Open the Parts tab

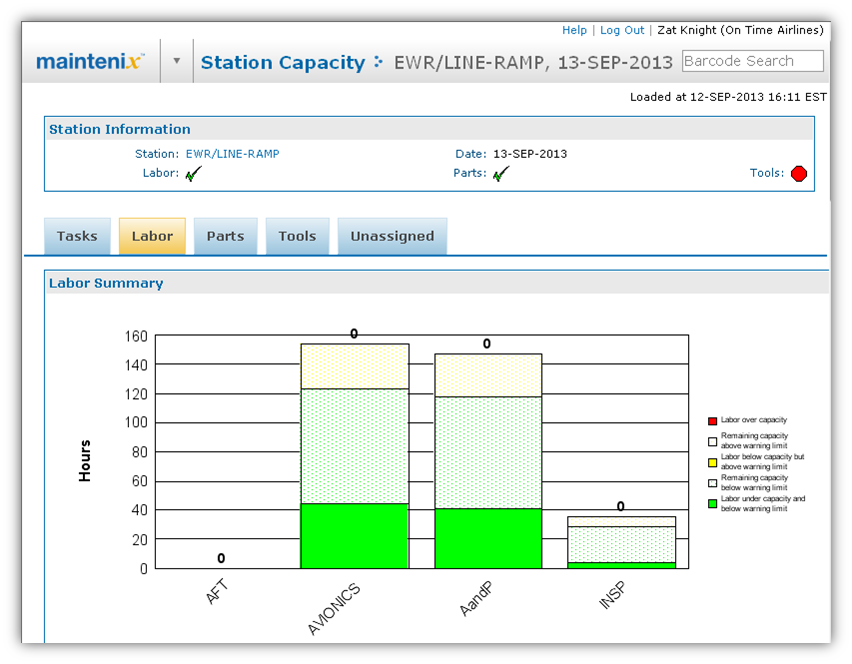coord(225,236)
